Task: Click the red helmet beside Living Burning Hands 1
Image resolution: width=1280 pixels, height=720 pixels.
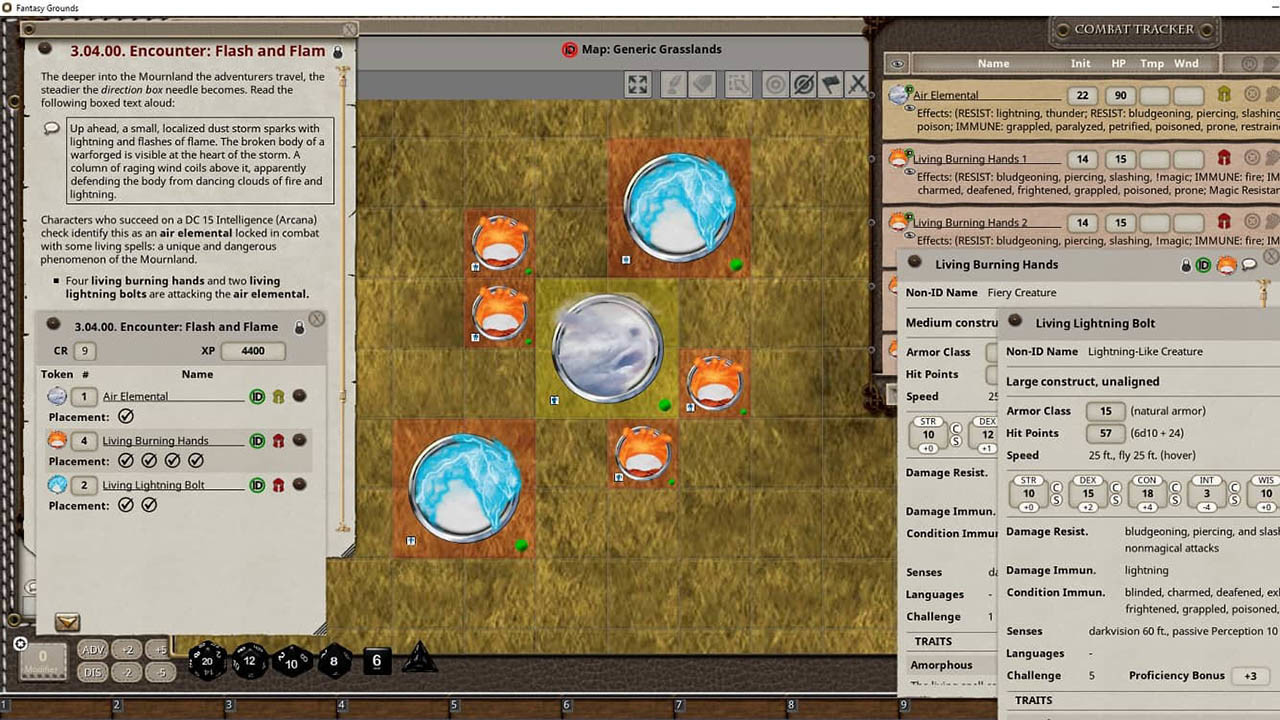Action: 1223,158
